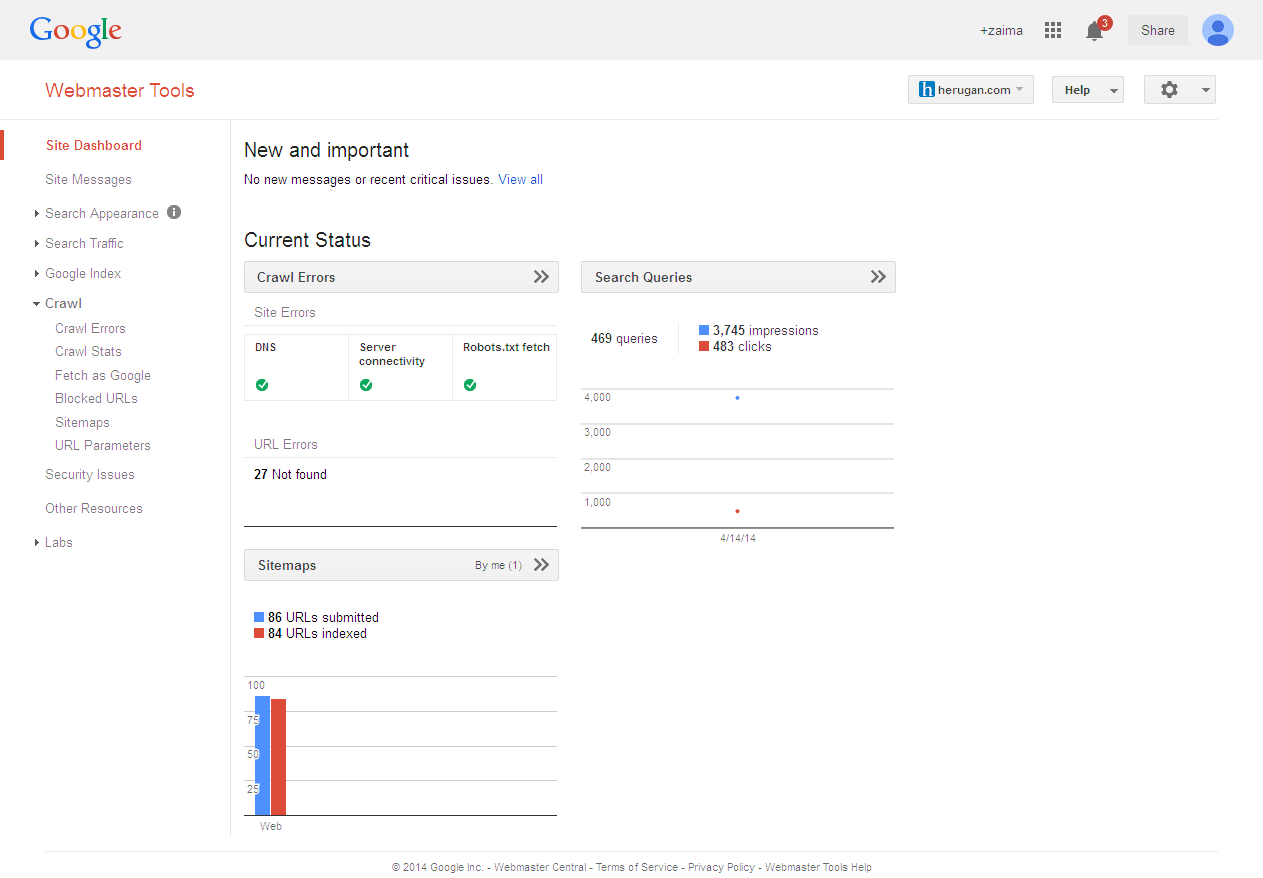Click the Robots.txt fetch cell label
1263x878 pixels.
click(x=506, y=347)
